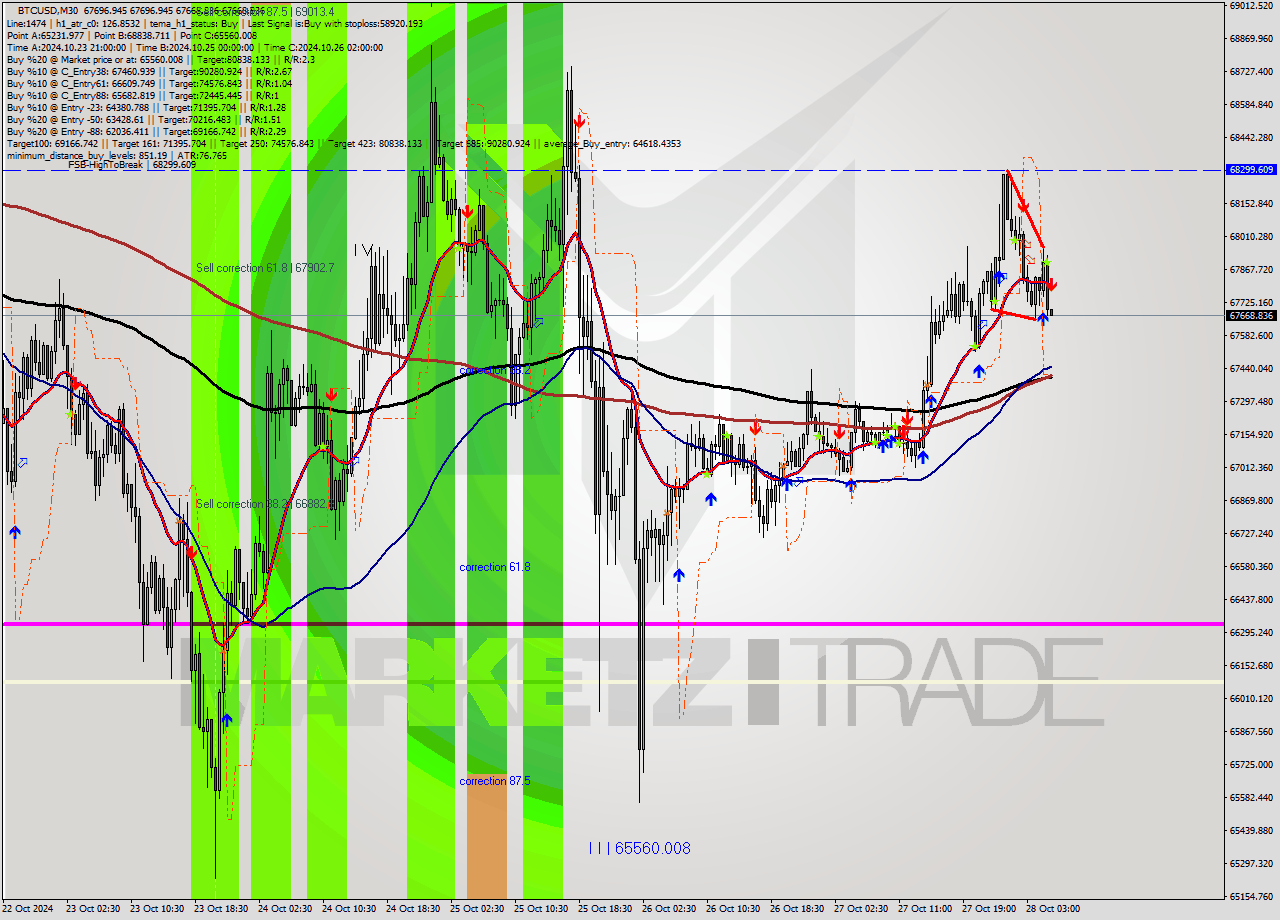The height and width of the screenshot is (920, 1280).
Task: Click 68010.280 on the price axis
Action: pos(1251,236)
